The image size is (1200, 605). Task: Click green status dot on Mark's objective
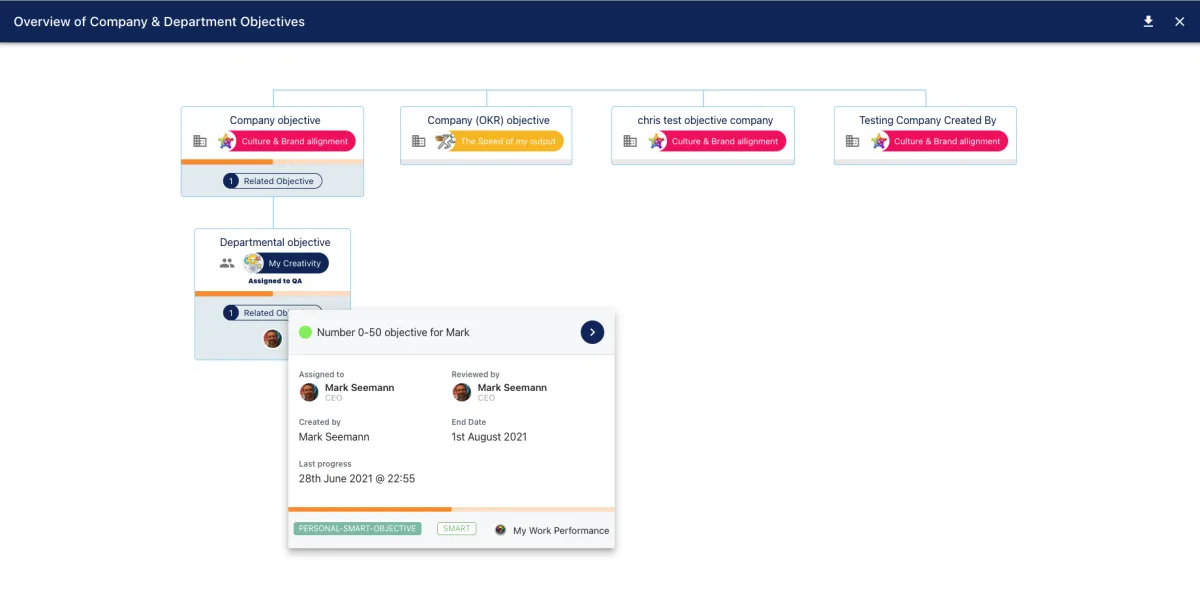pos(305,332)
